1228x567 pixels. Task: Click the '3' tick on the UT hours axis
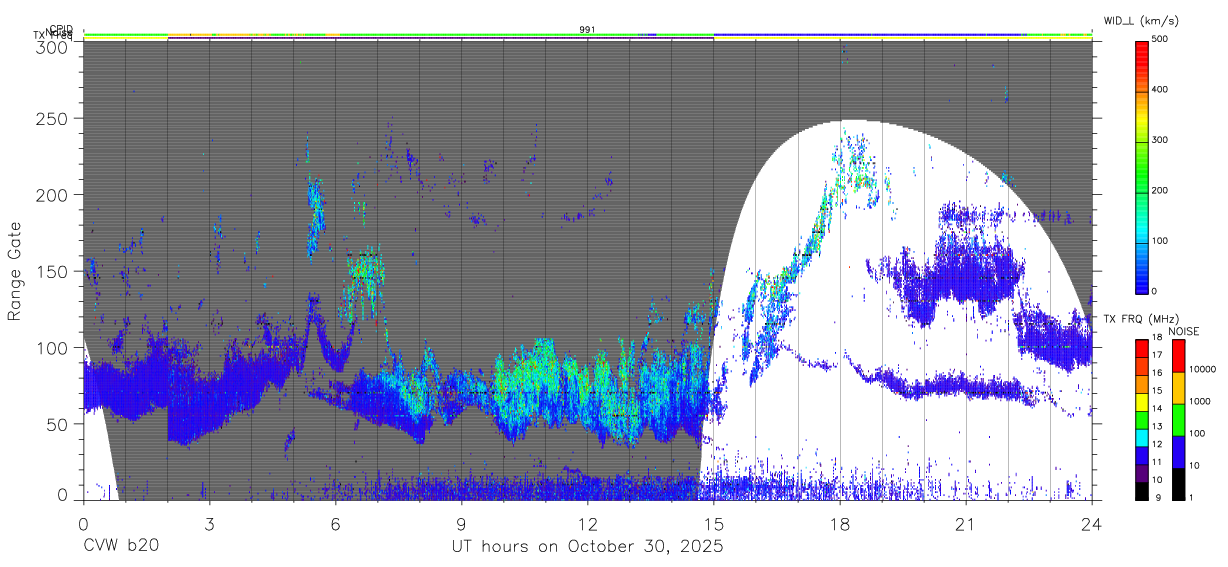210,523
